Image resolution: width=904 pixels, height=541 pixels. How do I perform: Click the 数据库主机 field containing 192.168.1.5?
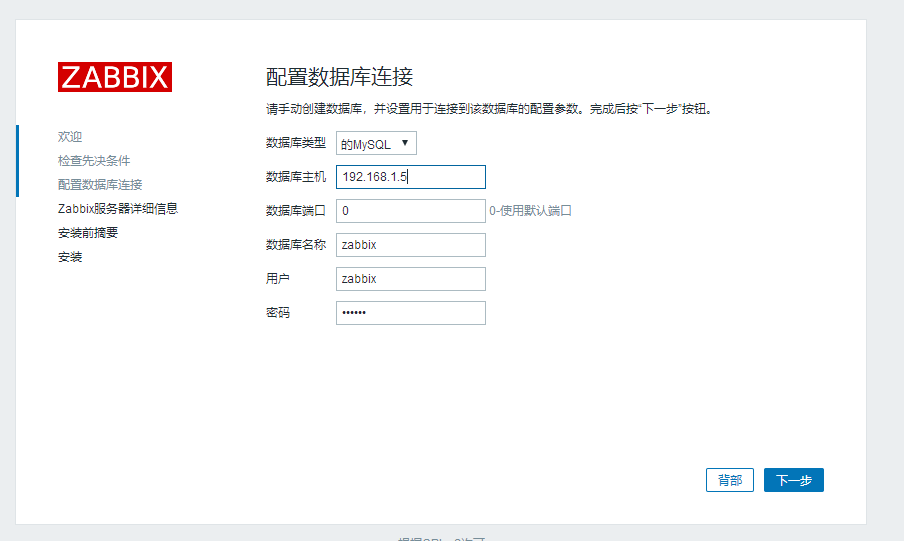[x=410, y=177]
